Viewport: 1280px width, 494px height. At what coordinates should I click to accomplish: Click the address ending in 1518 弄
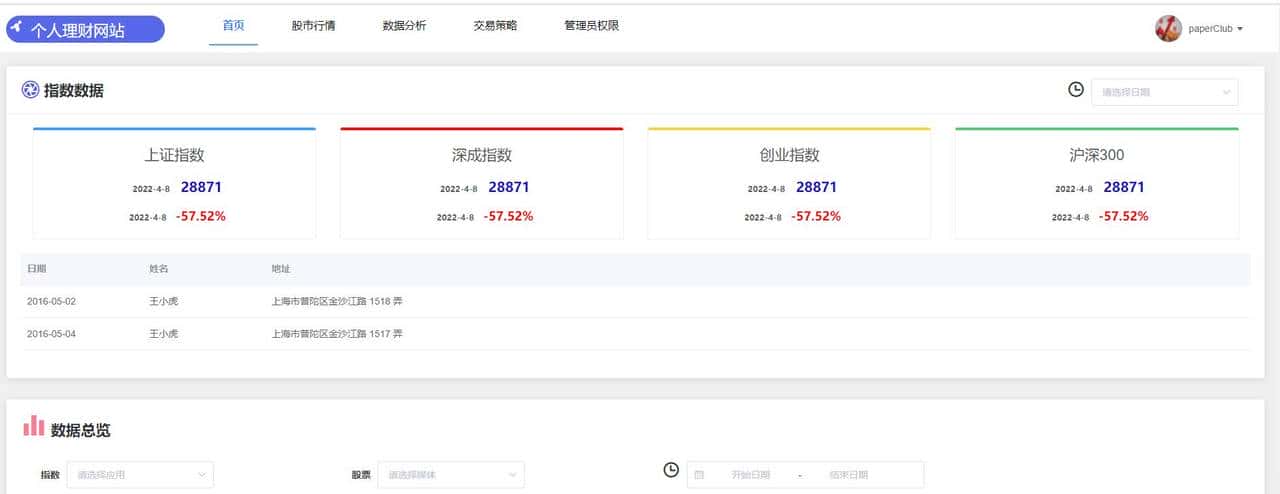(x=337, y=301)
